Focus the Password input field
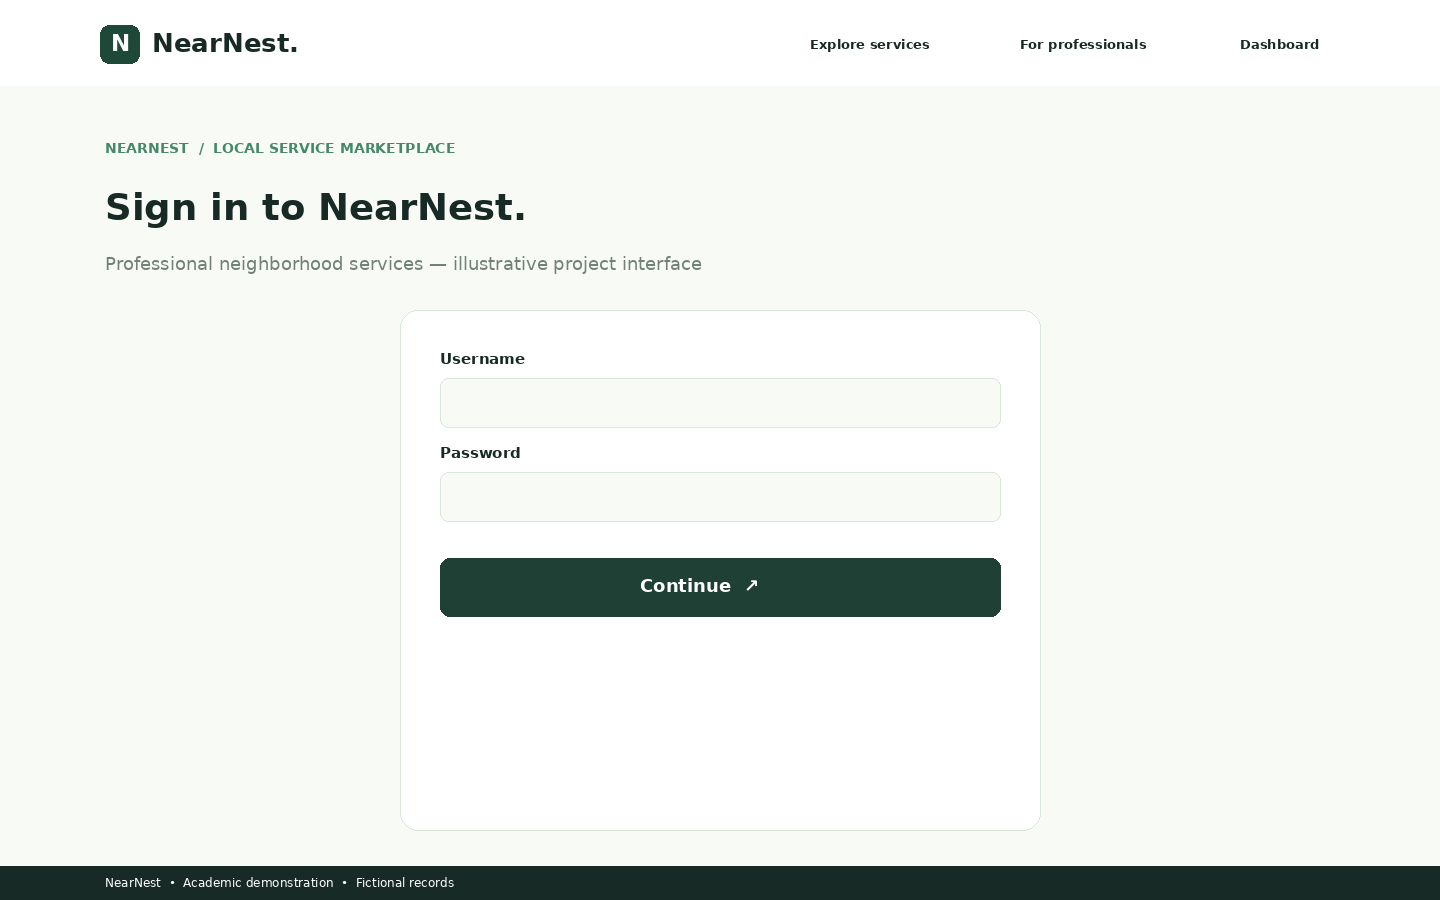The height and width of the screenshot is (900, 1440). point(720,497)
